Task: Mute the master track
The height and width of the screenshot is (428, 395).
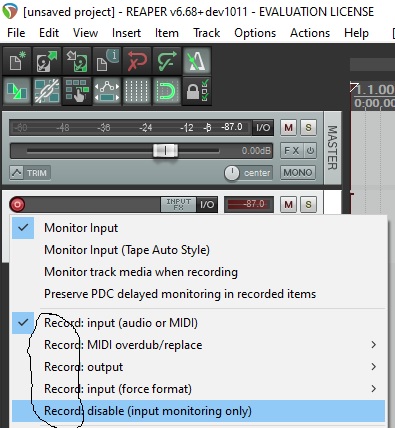Action: coord(289,128)
